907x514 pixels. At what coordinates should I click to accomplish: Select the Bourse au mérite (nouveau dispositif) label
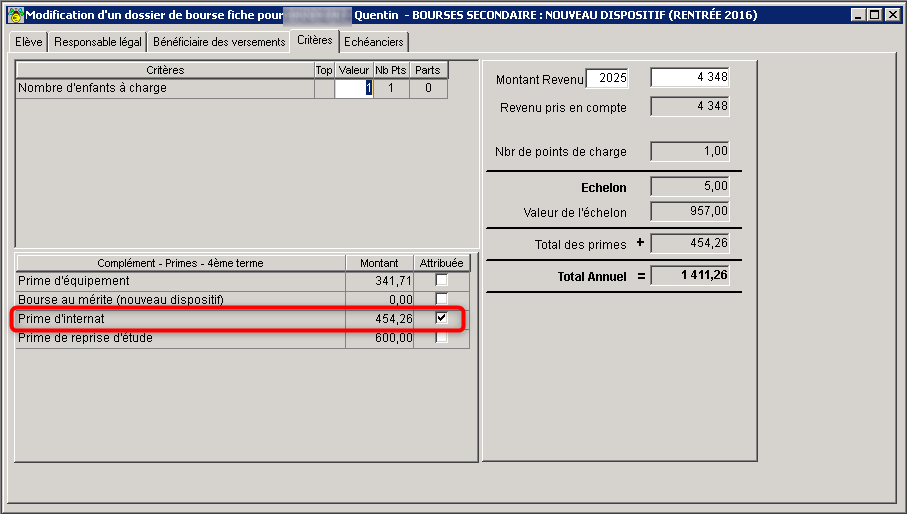[120, 299]
